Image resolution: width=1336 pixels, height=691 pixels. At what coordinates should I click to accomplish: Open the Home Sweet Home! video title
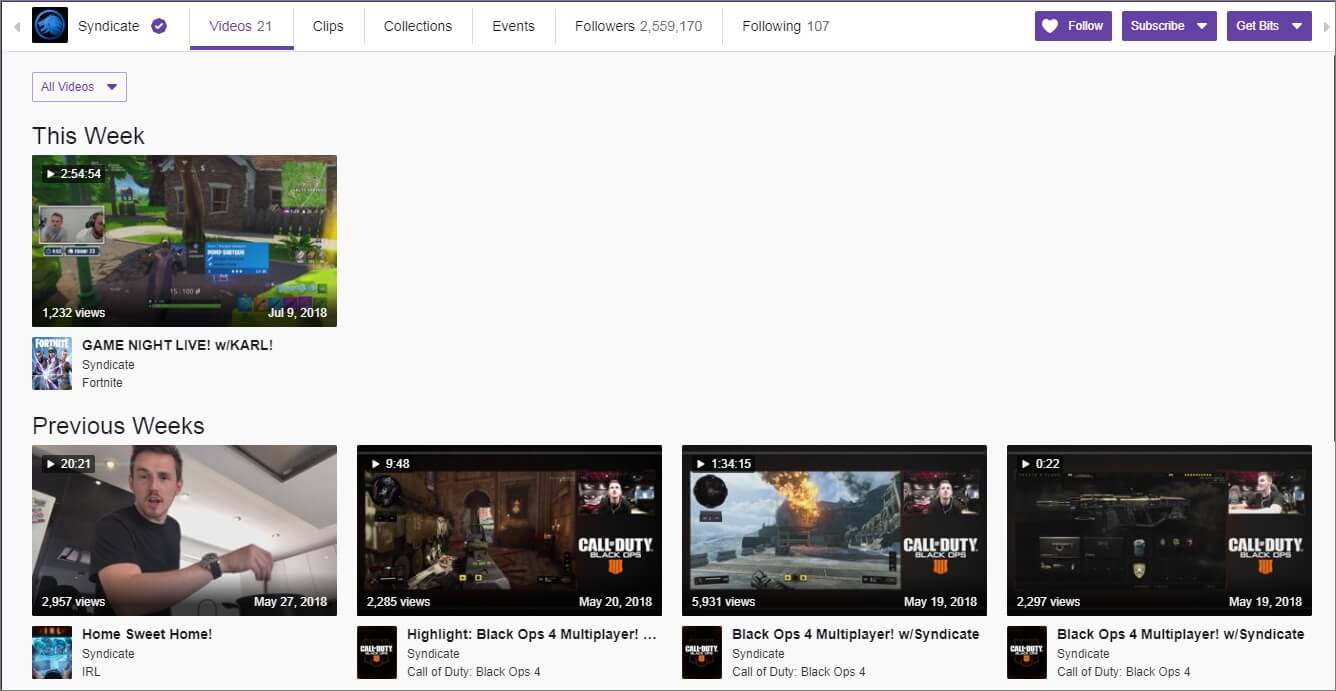[x=147, y=634]
